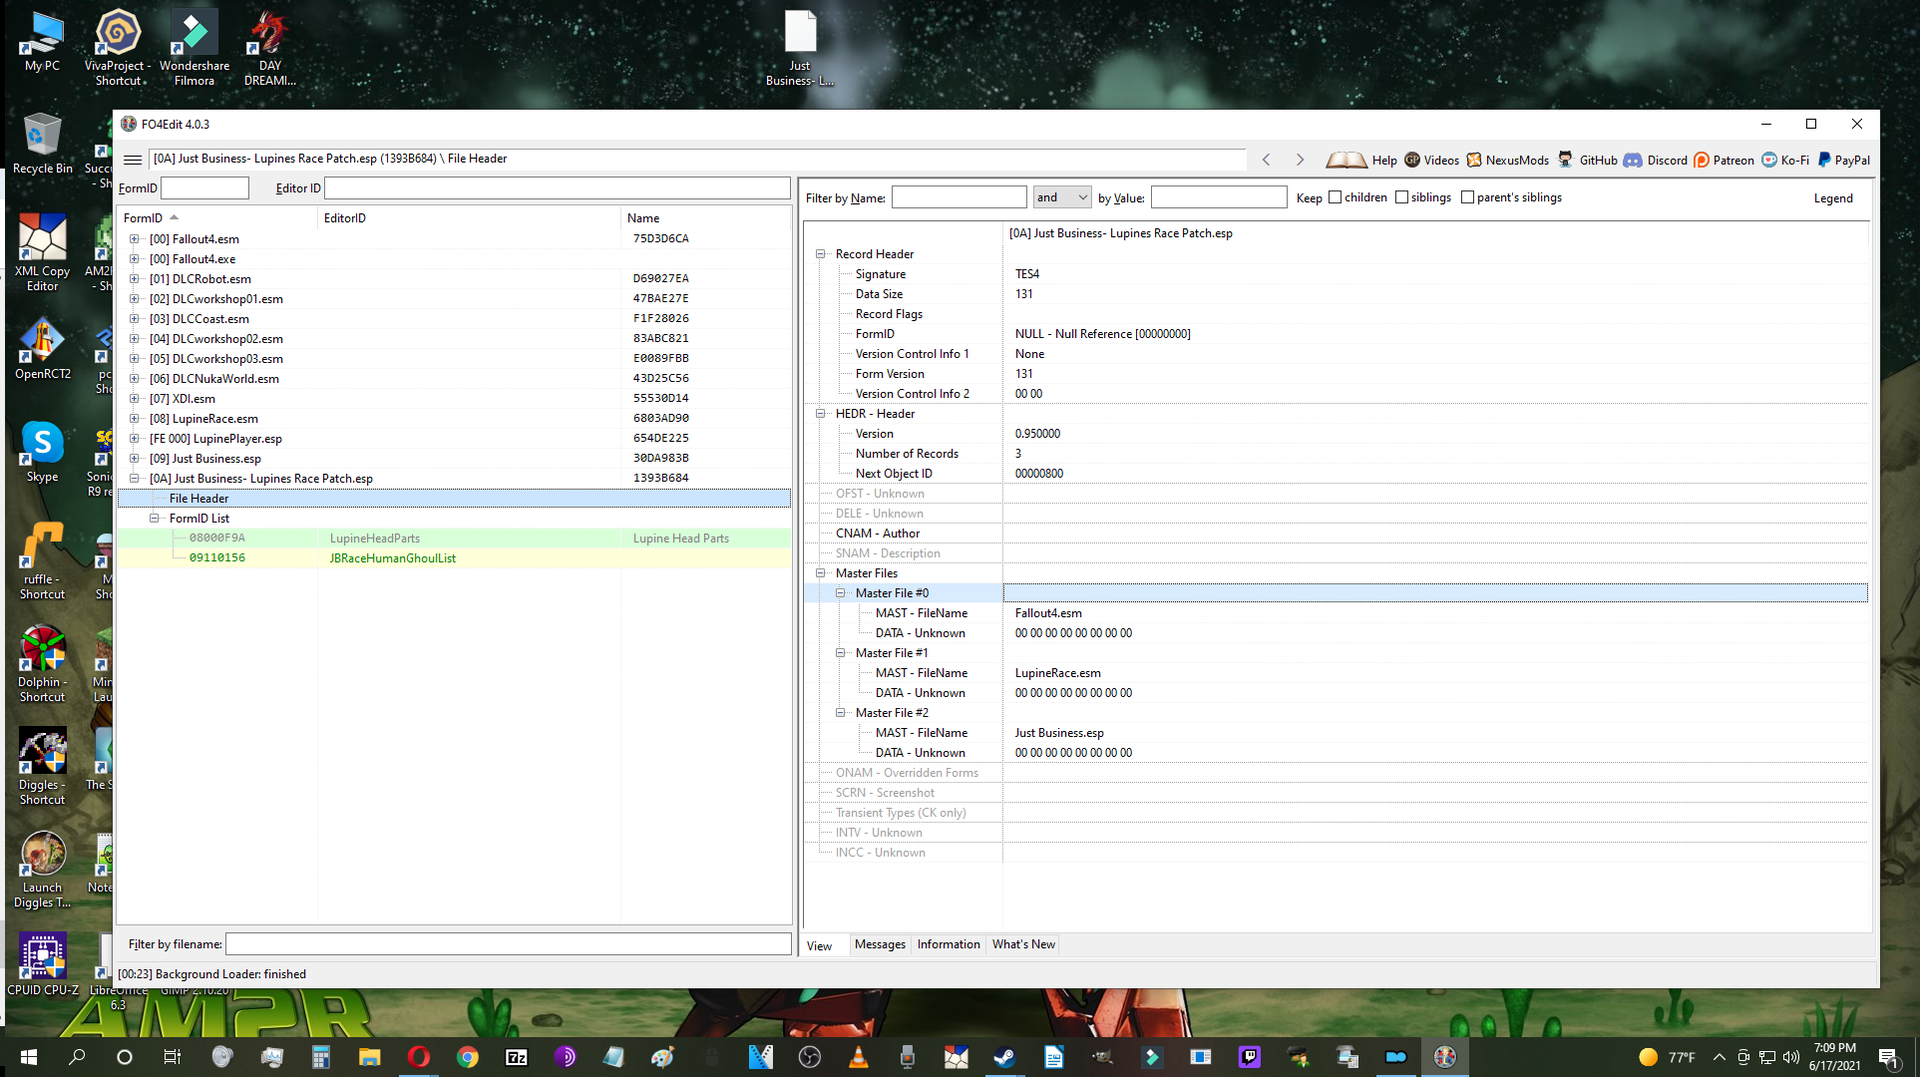Click the Filter by Name field
Image resolution: width=1920 pixels, height=1077 pixels.
click(x=959, y=198)
